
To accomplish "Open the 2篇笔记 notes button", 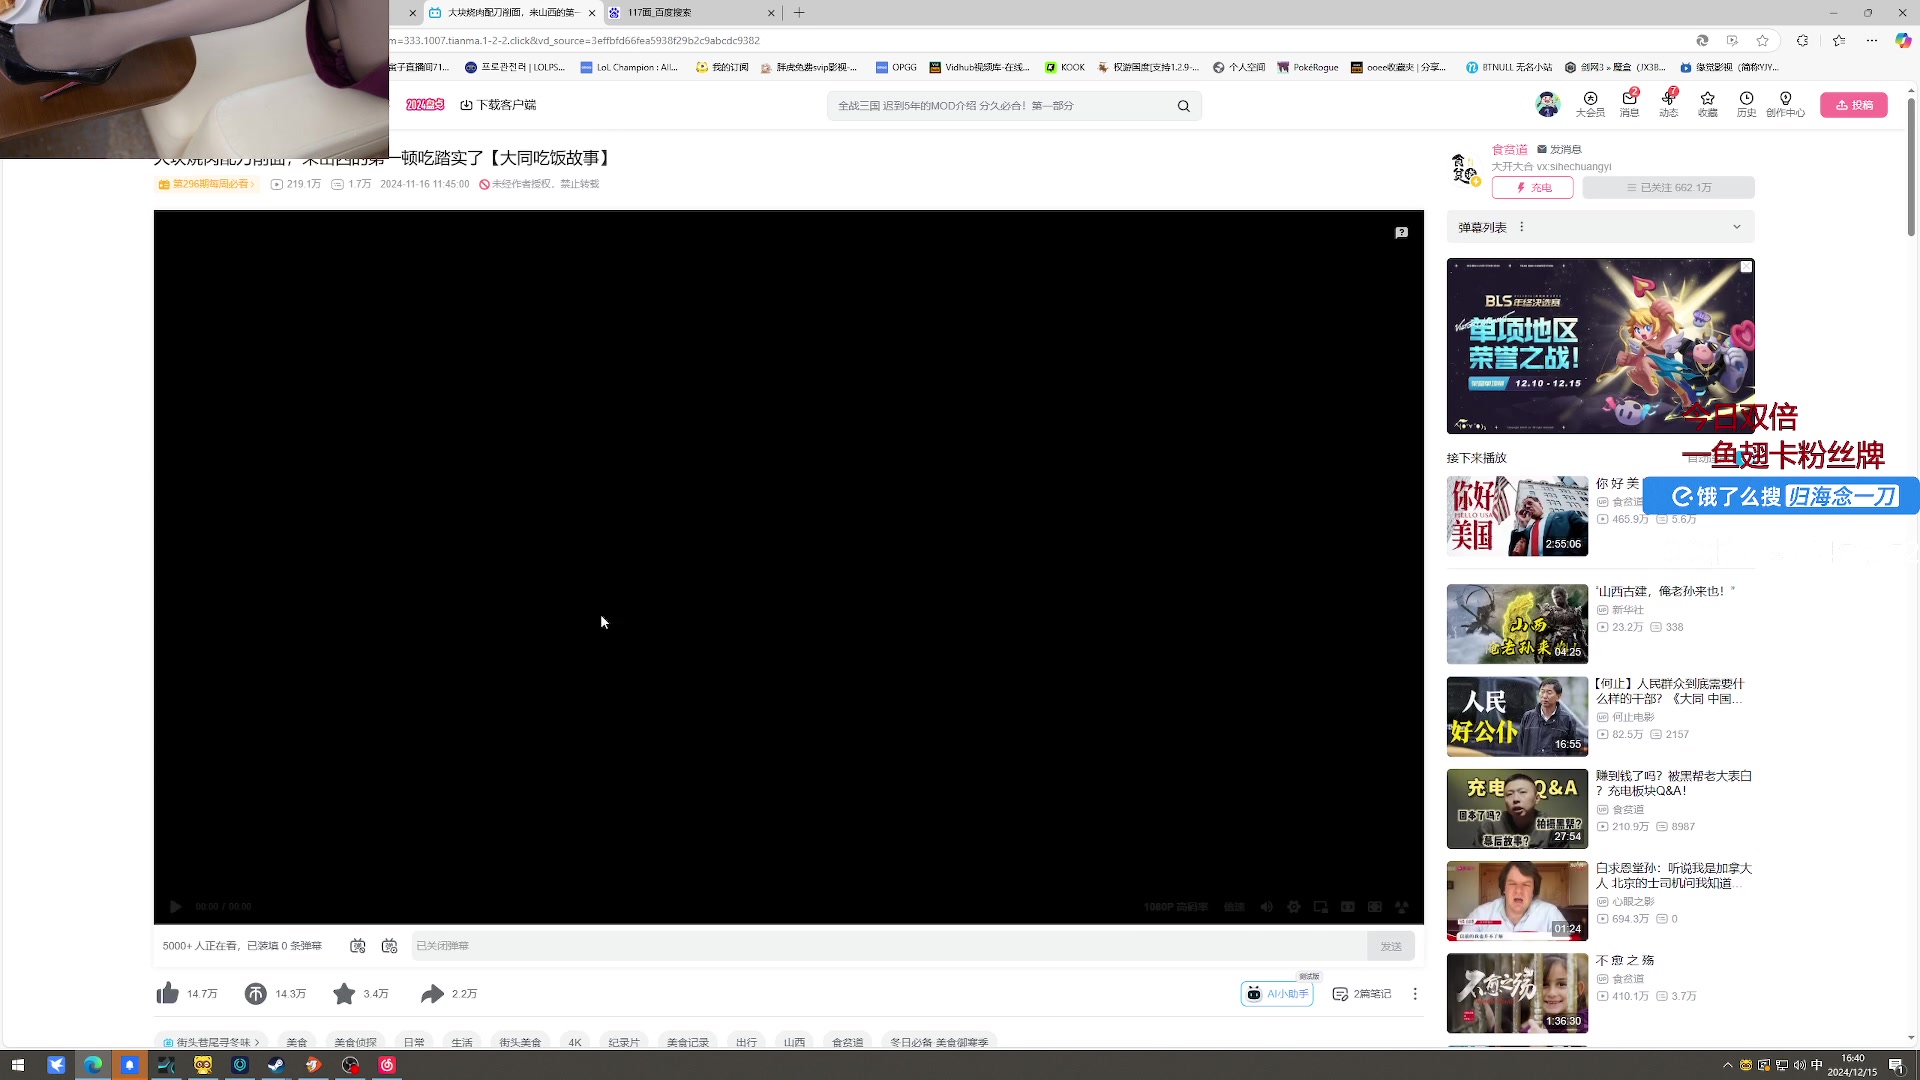I will pyautogui.click(x=1362, y=993).
